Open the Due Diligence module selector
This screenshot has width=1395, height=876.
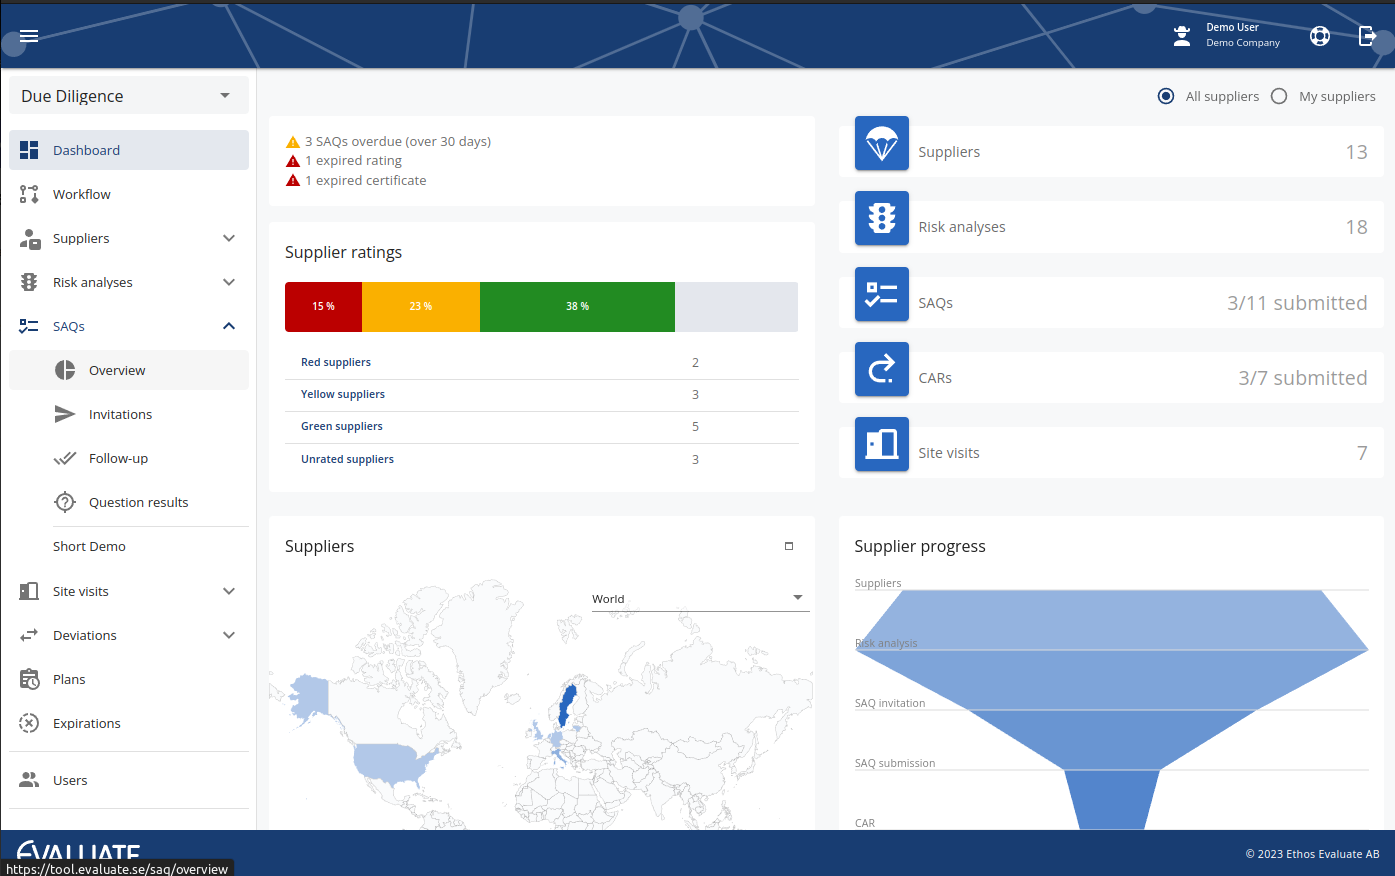[127, 95]
